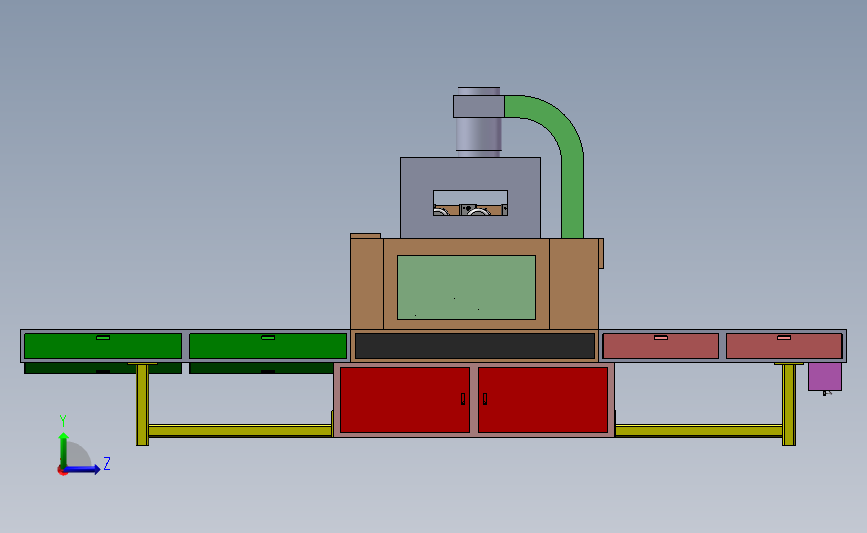Pick the leftmost bright green conveyor panel
The width and height of the screenshot is (867, 533).
(x=103, y=346)
